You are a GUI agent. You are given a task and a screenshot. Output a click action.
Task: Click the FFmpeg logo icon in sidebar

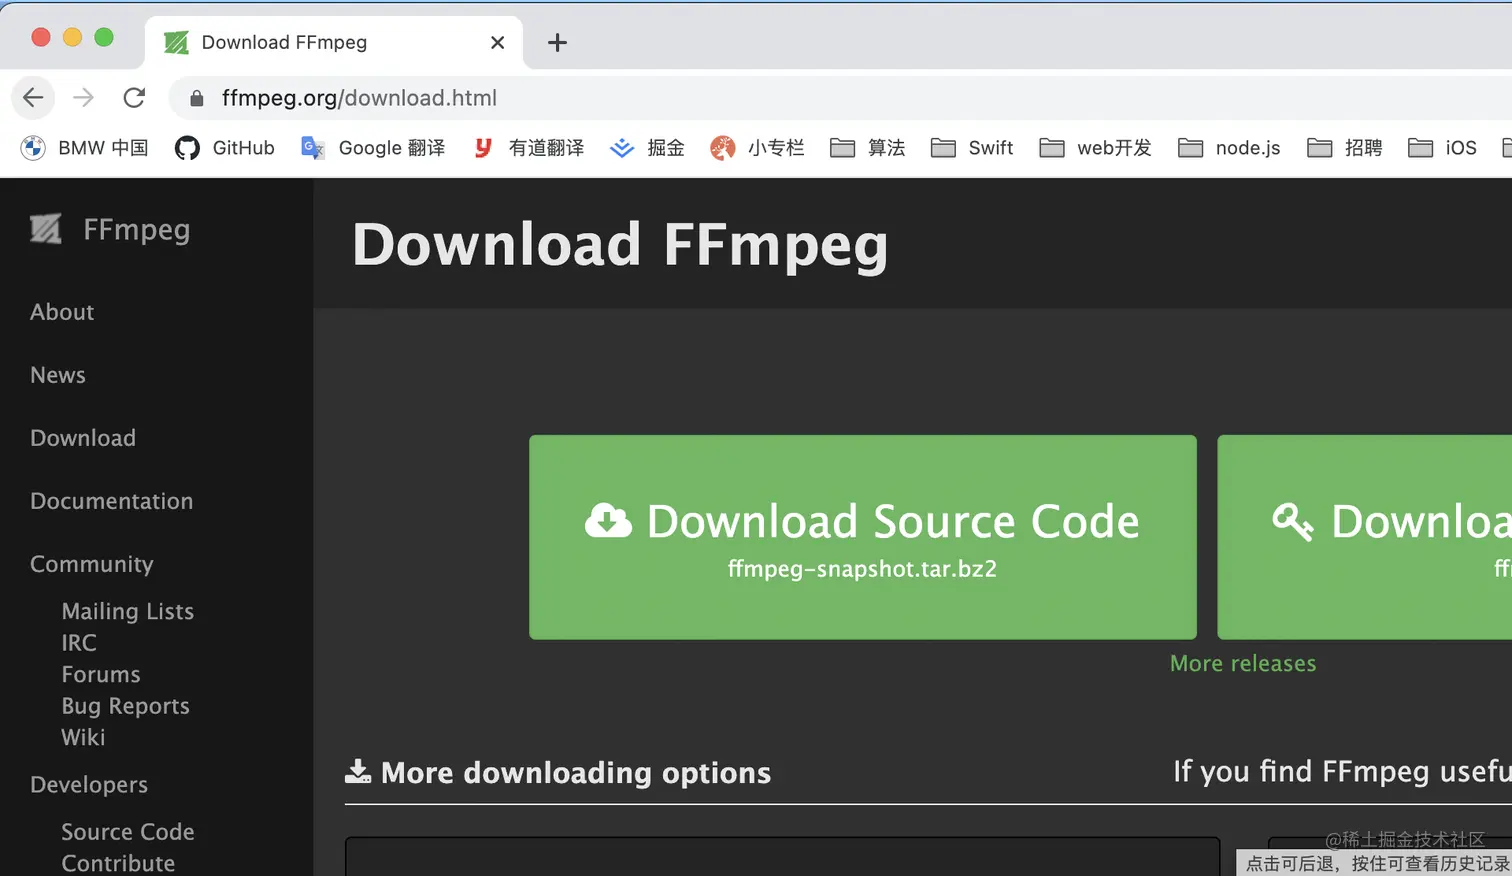pyautogui.click(x=46, y=229)
